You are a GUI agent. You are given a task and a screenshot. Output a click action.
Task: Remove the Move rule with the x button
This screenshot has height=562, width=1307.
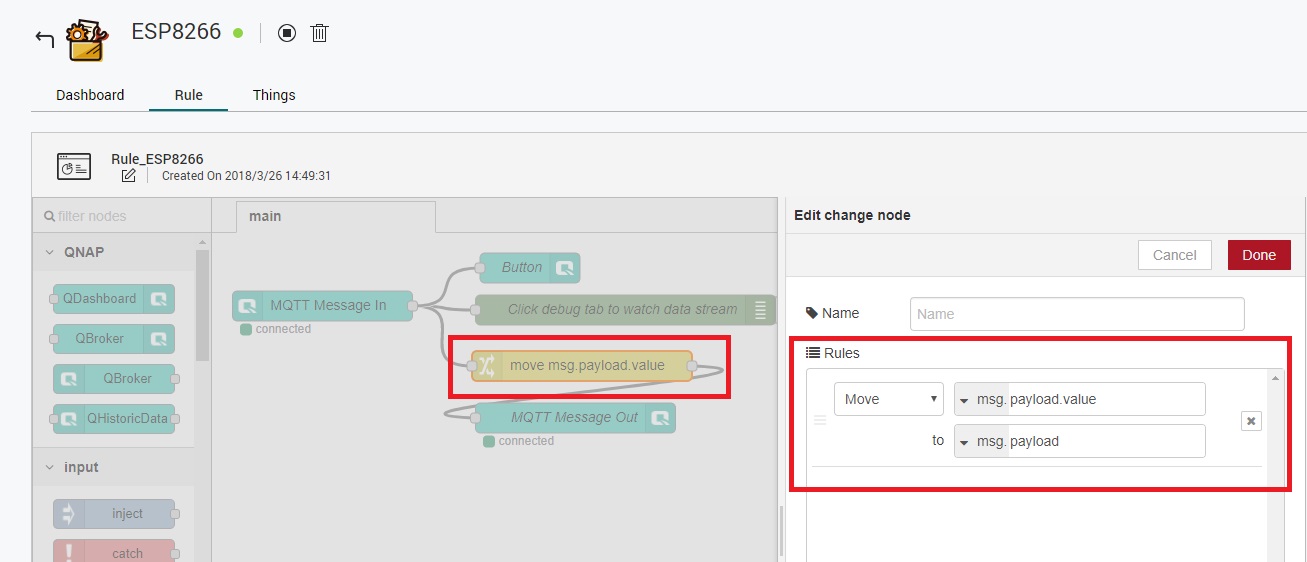pos(1250,421)
